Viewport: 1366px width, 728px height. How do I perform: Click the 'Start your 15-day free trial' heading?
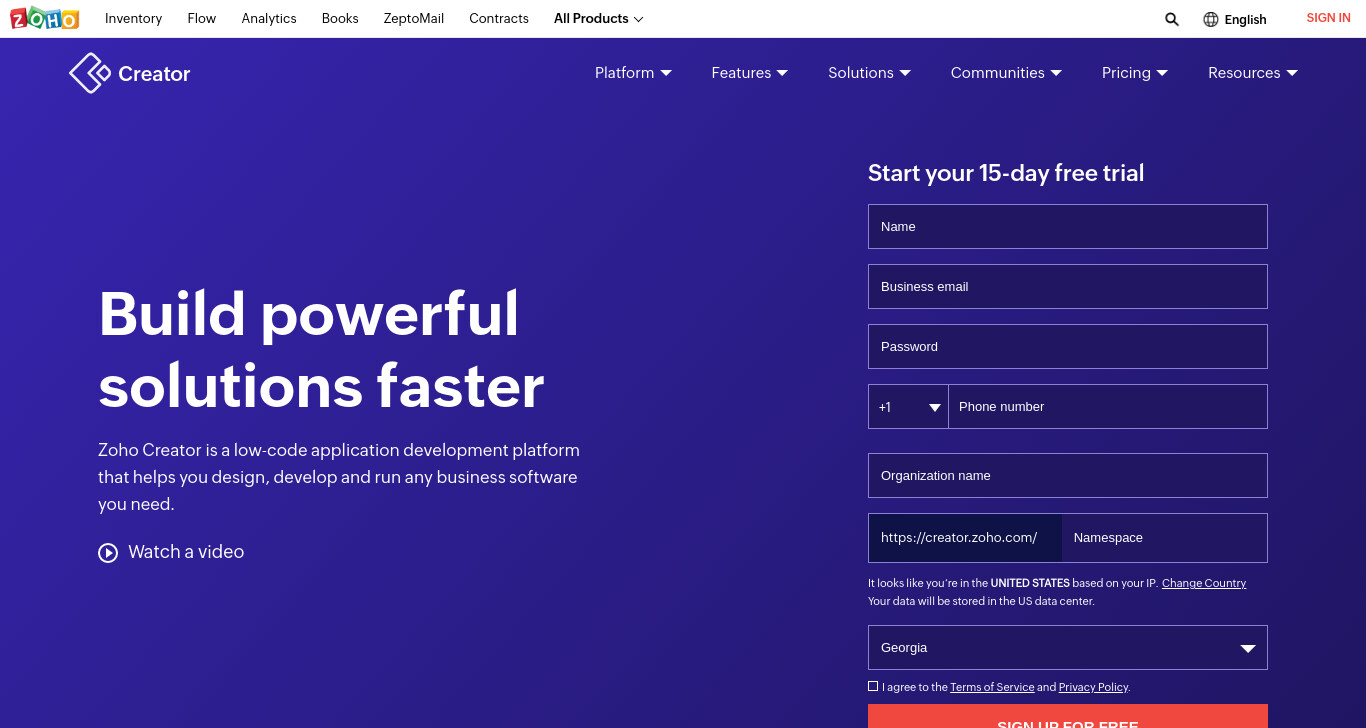[x=1006, y=173]
